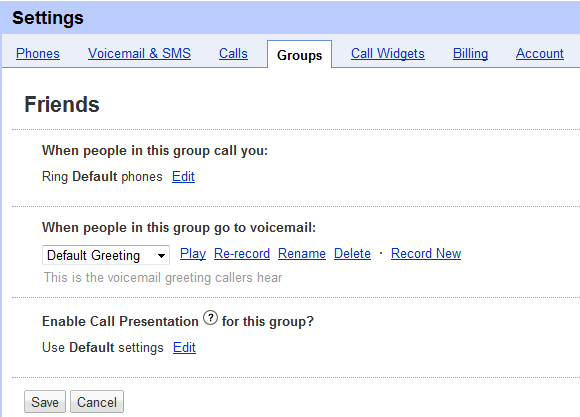Viewport: 580px width, 417px height.
Task: Cancel the group settings changes
Action: click(97, 402)
